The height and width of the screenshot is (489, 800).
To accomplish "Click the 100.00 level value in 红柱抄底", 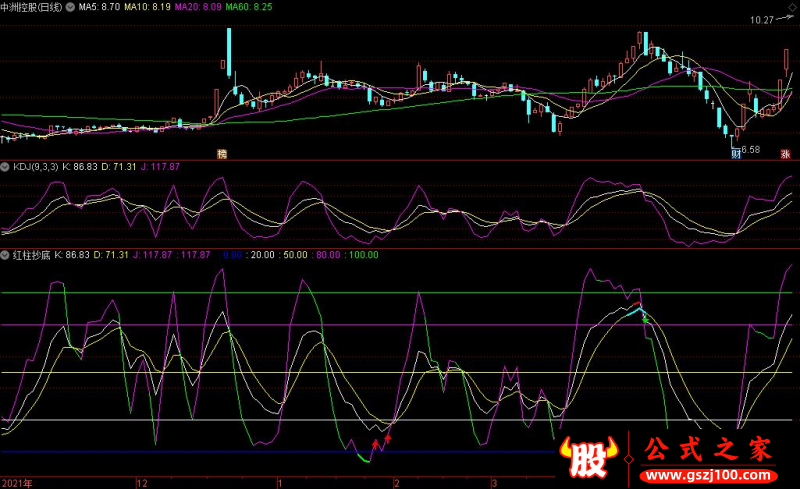I will 363,255.
